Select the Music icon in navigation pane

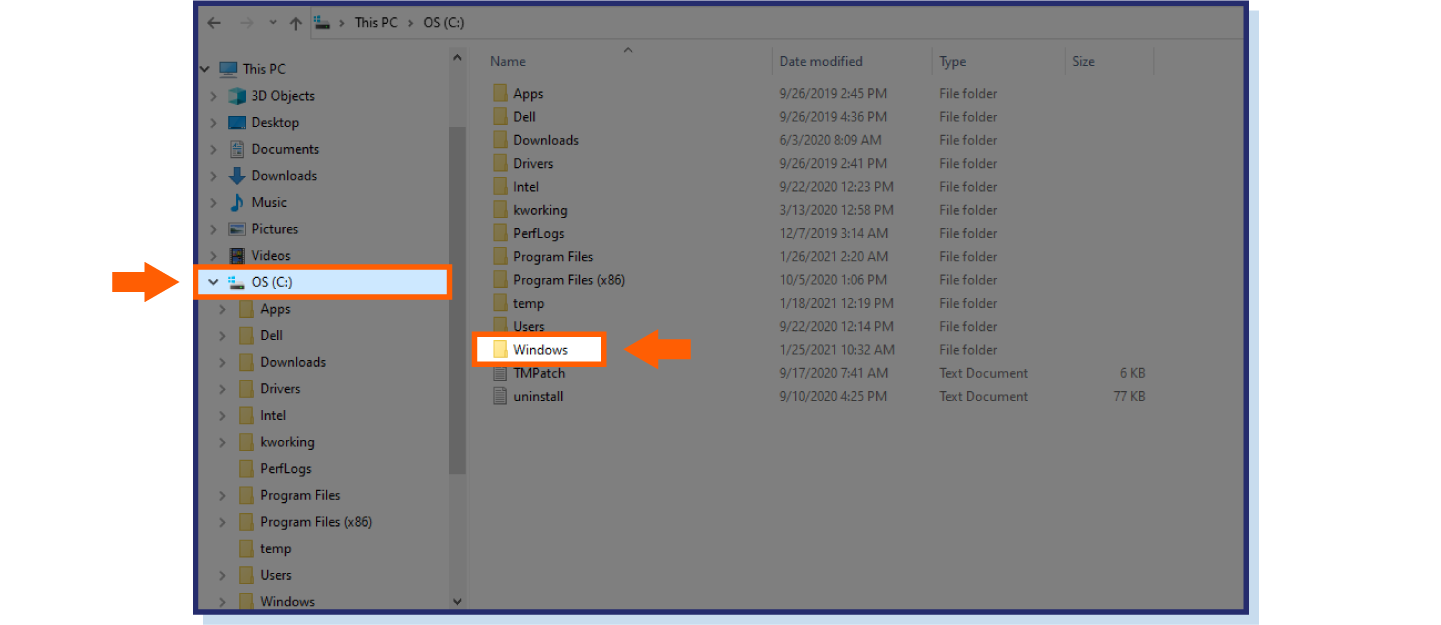tap(237, 202)
